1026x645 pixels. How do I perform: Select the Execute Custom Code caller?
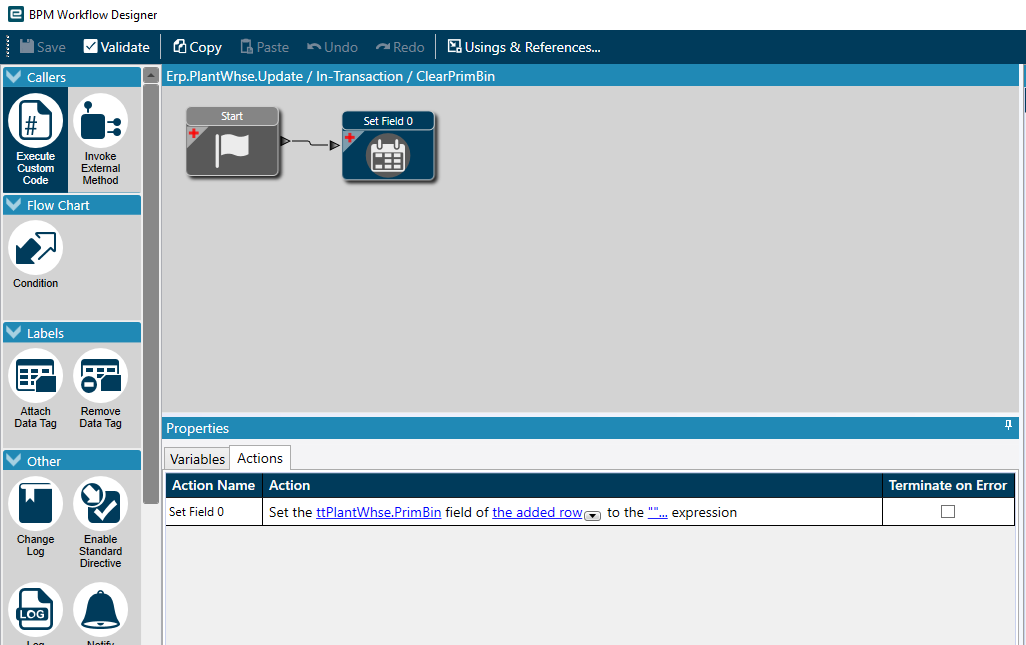pos(35,139)
